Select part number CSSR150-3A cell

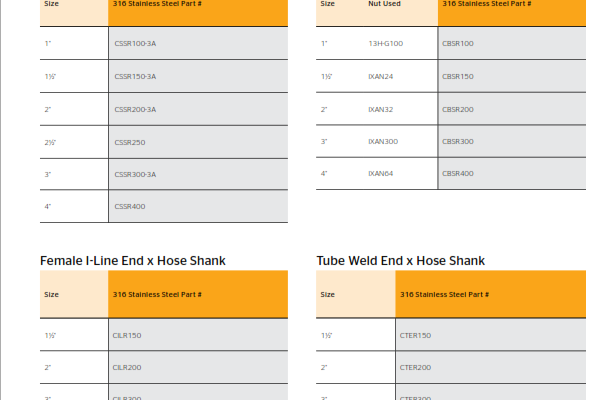point(135,76)
